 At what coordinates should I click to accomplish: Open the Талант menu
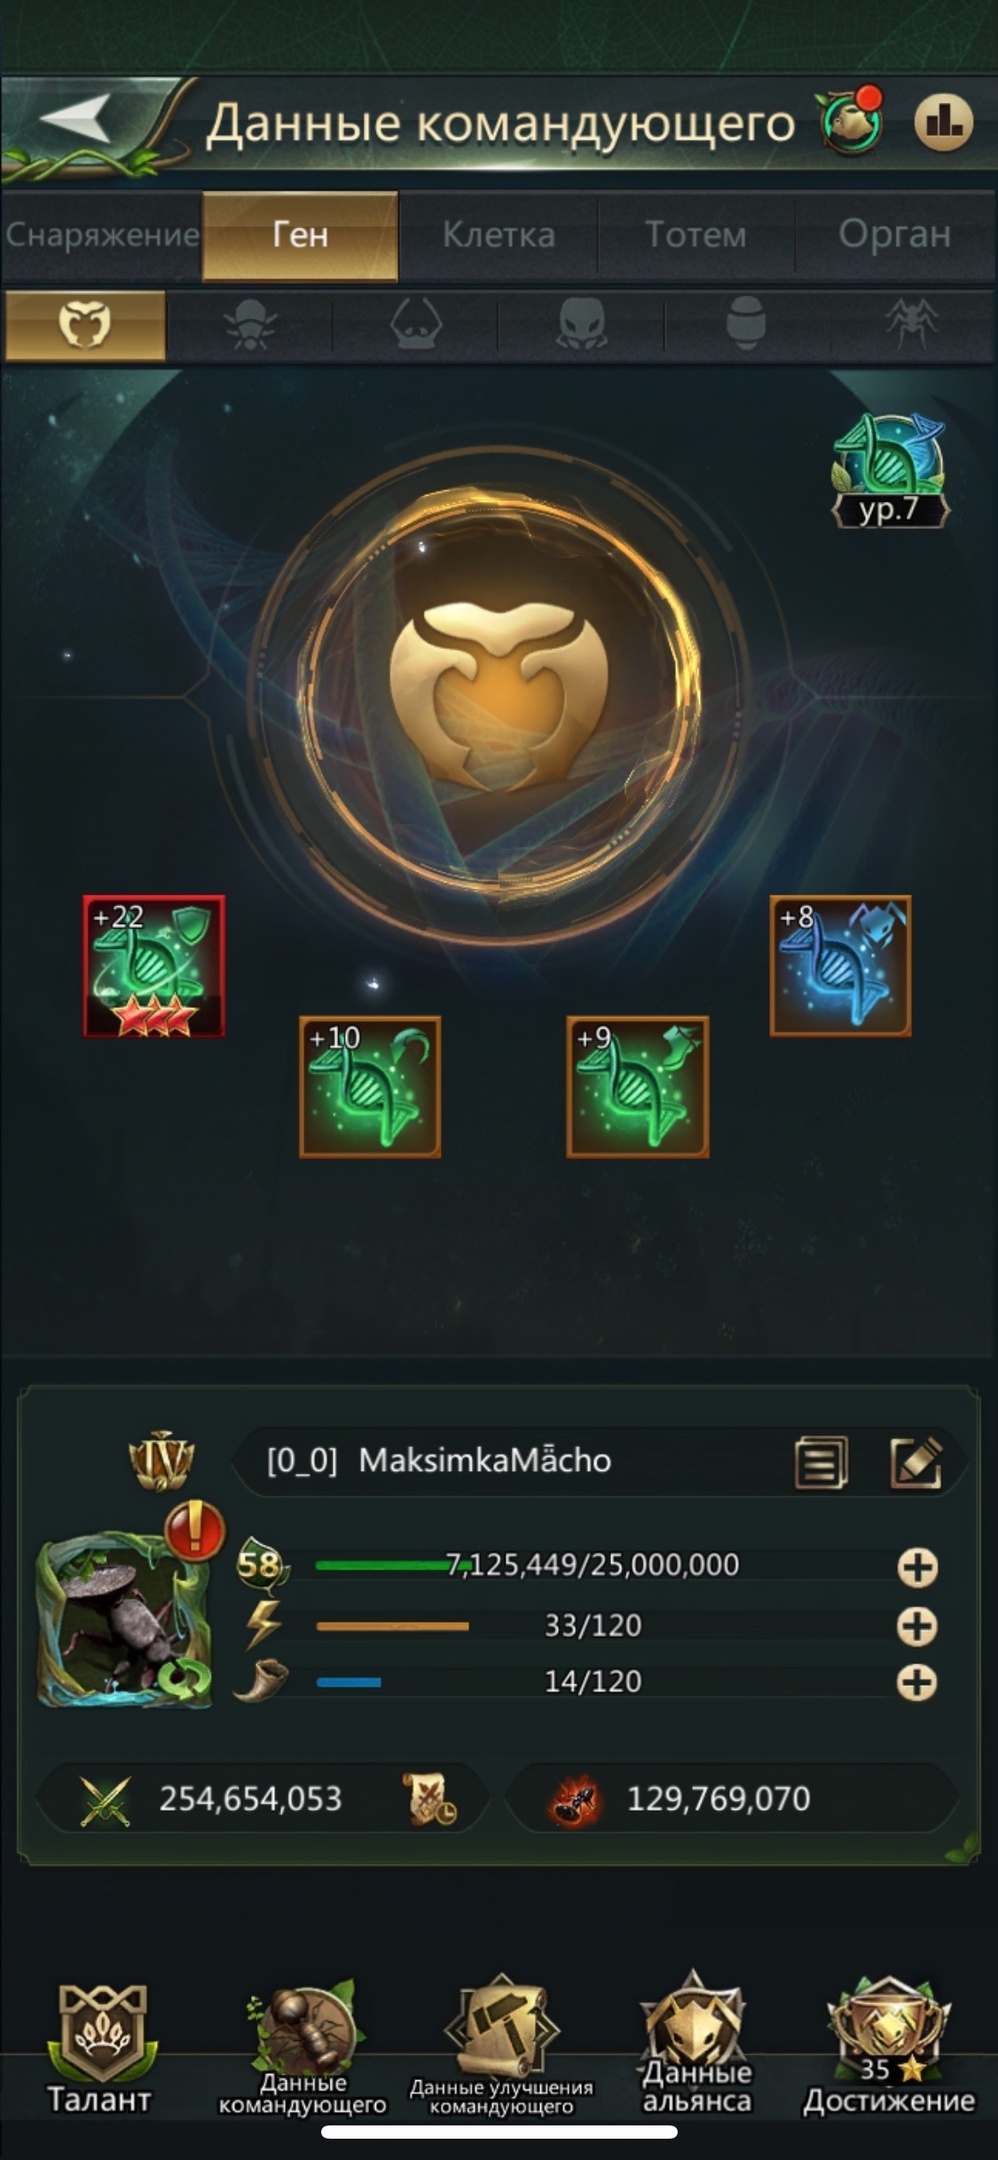point(99,2048)
